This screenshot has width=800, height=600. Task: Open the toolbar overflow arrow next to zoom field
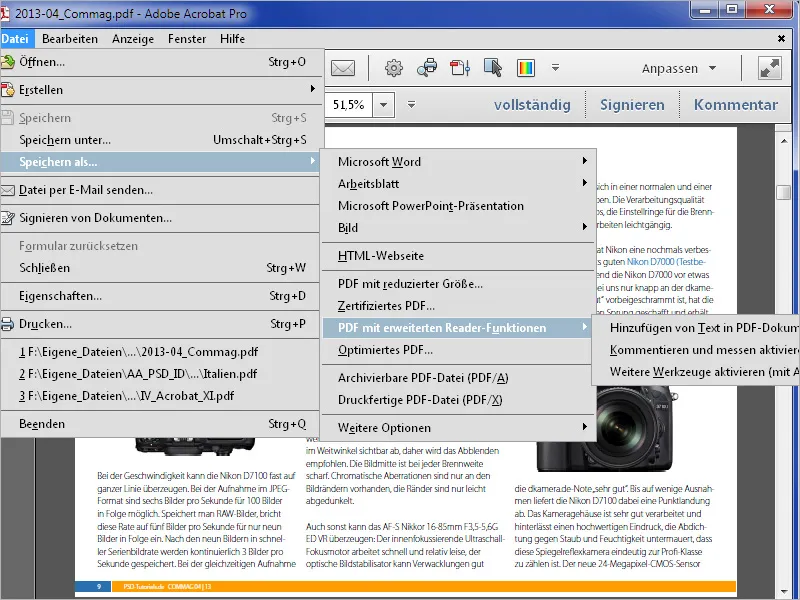(x=411, y=105)
